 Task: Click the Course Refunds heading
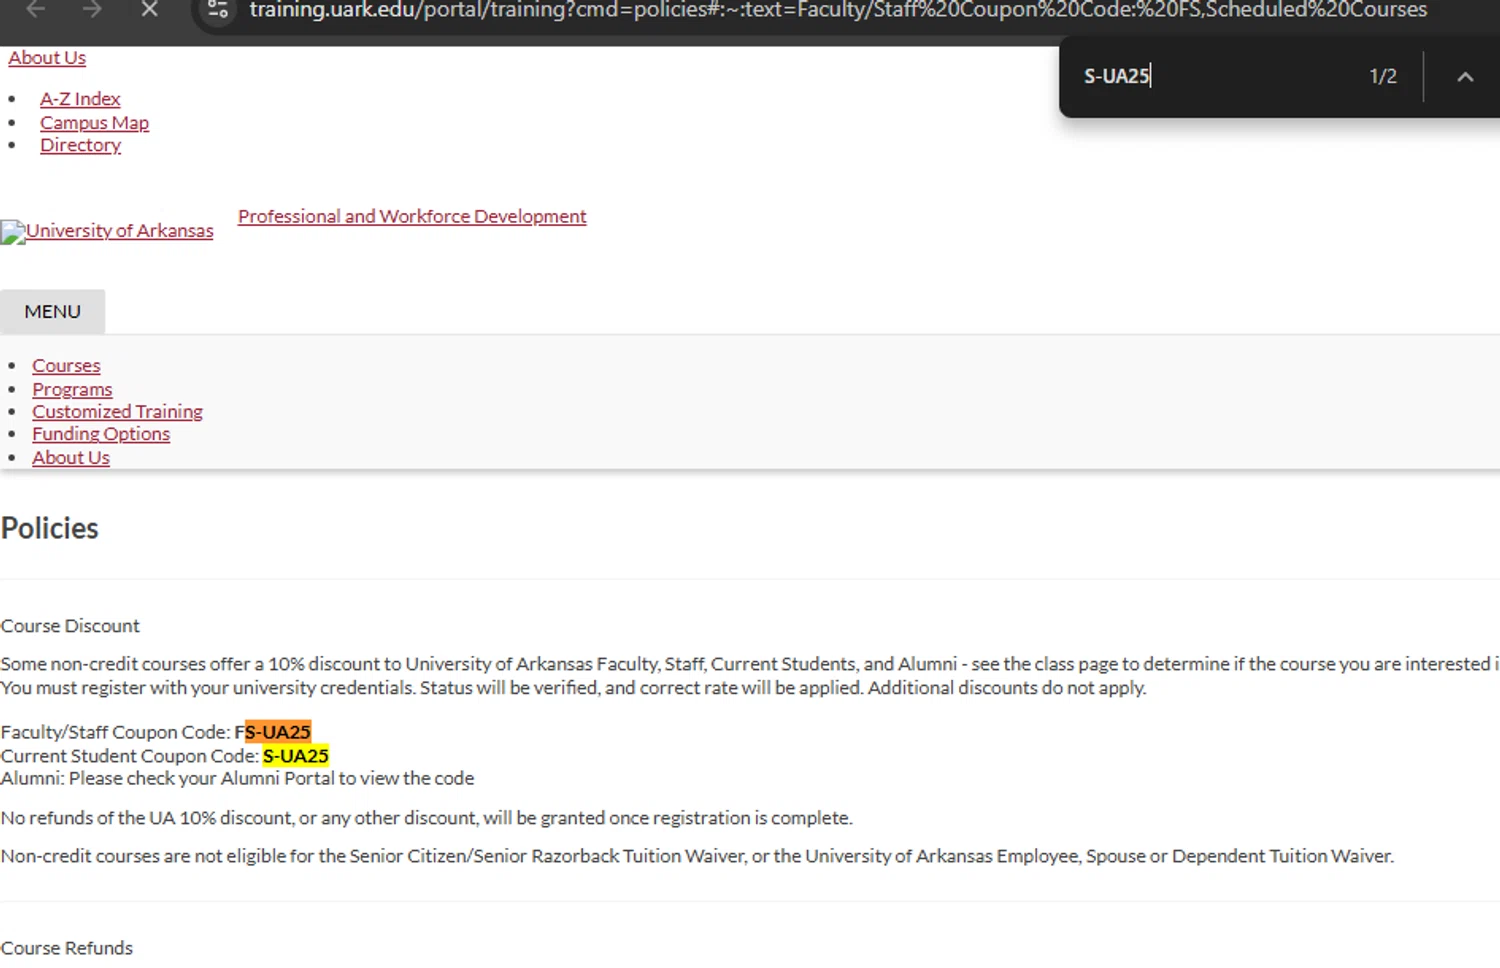click(66, 948)
